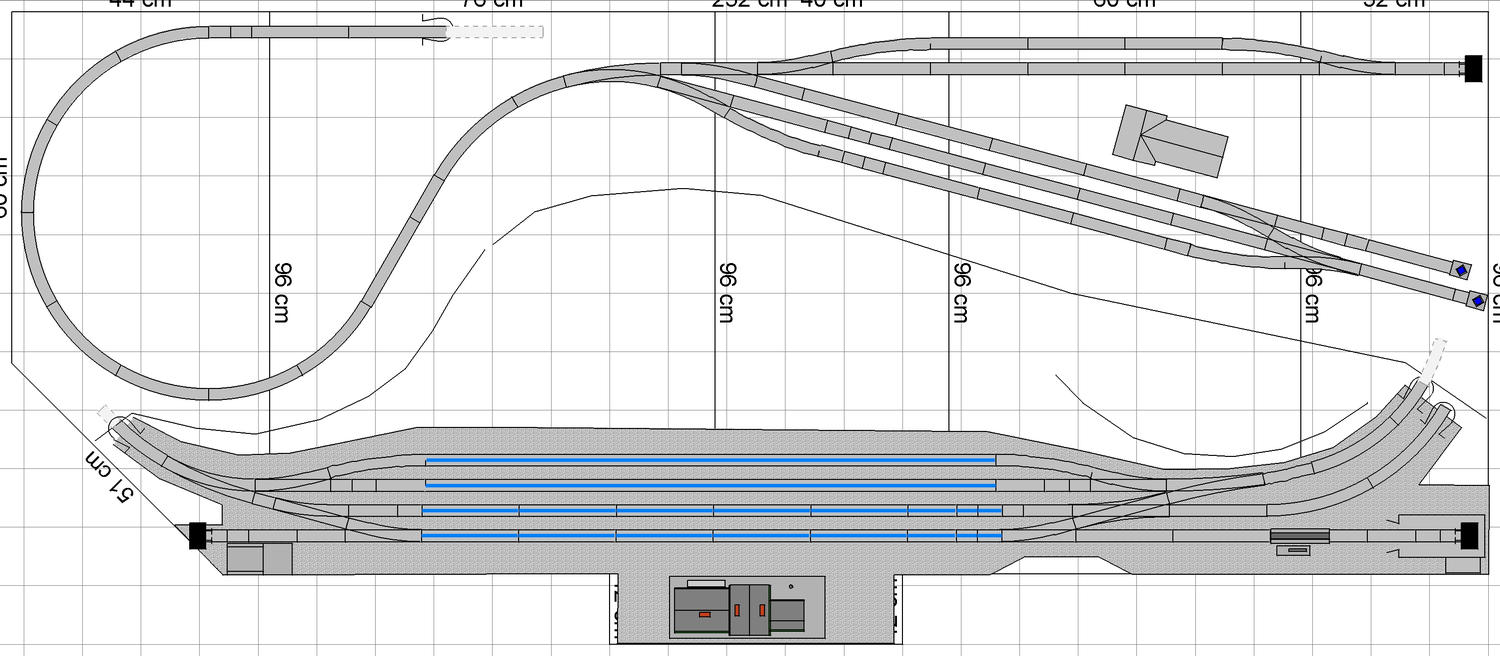
Task: Click the dashed track end at lower left
Action: [108, 412]
